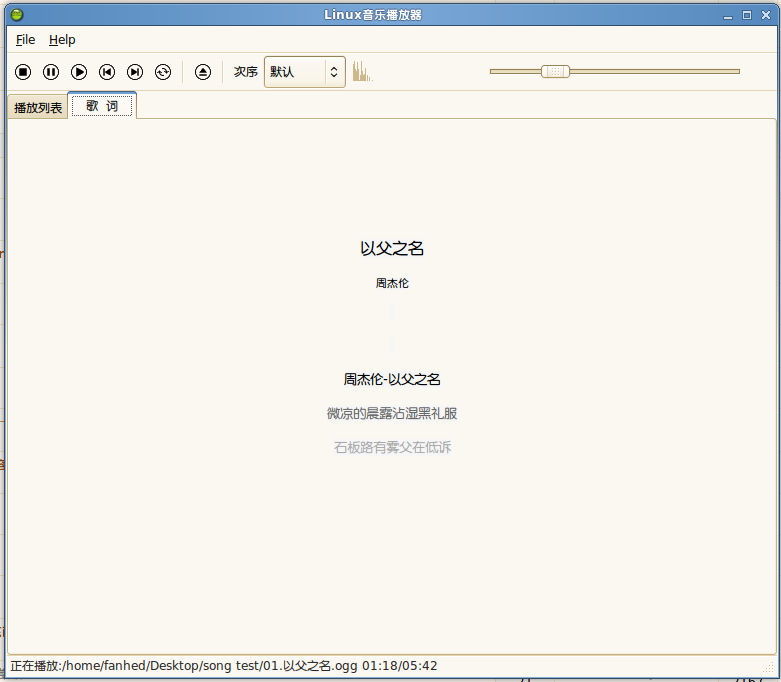The height and width of the screenshot is (682, 781).
Task: Pause the playing track
Action: 51,72
